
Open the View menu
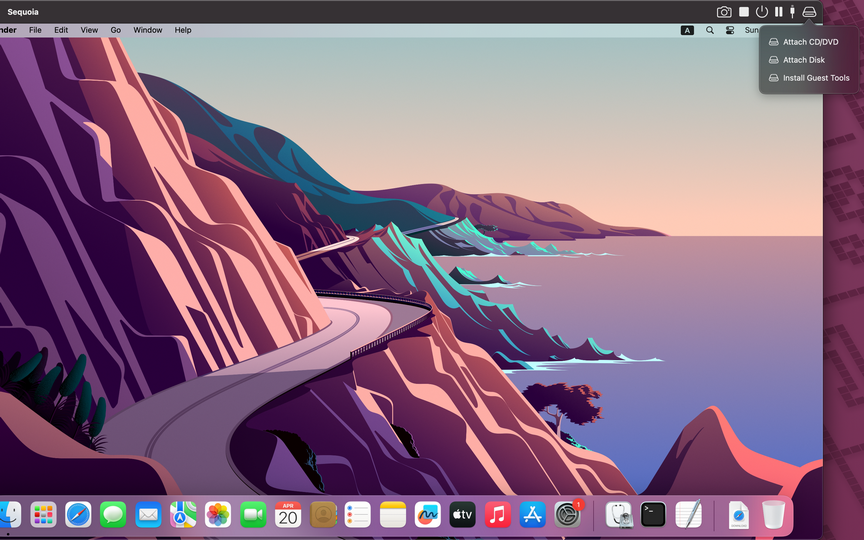(x=89, y=30)
